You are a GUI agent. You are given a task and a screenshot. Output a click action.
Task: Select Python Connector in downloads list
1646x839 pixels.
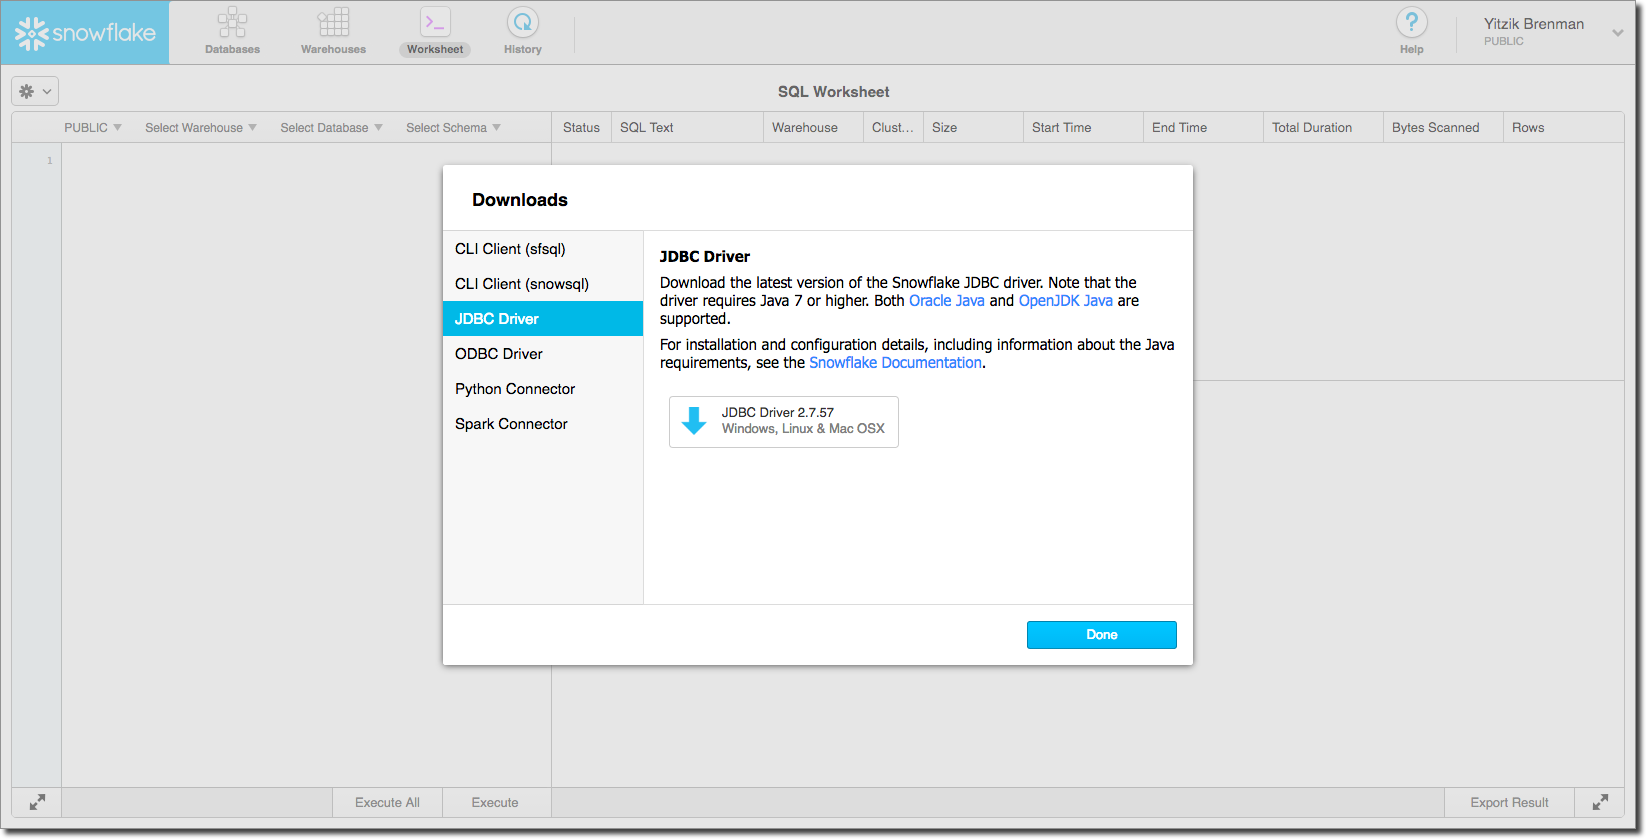coord(515,389)
